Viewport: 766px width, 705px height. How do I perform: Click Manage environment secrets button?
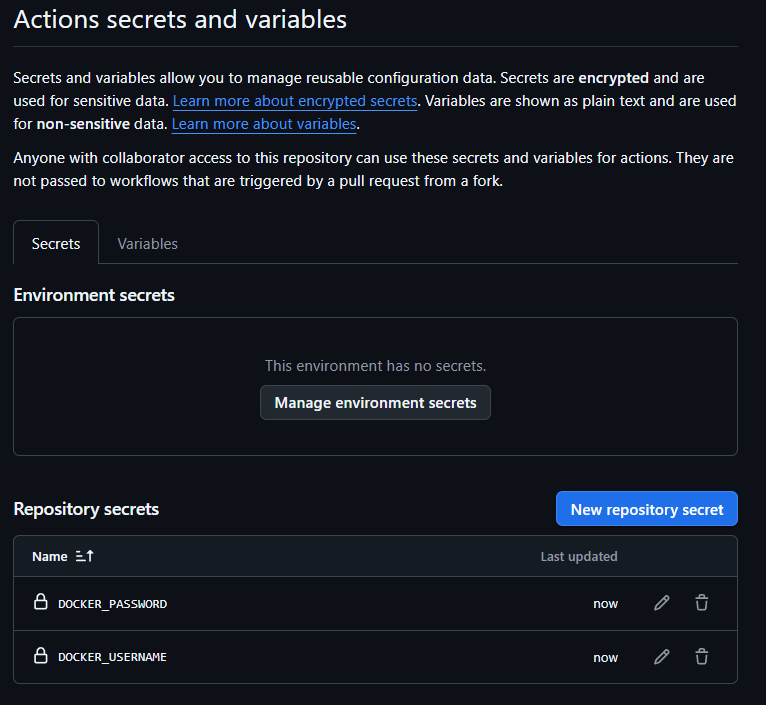point(375,403)
